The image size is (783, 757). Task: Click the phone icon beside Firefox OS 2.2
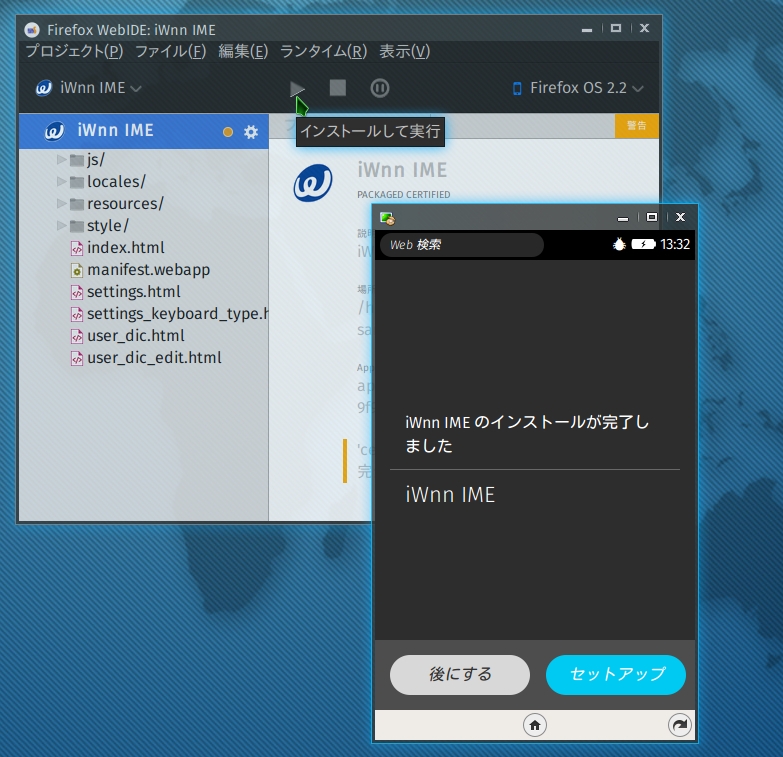click(x=517, y=89)
